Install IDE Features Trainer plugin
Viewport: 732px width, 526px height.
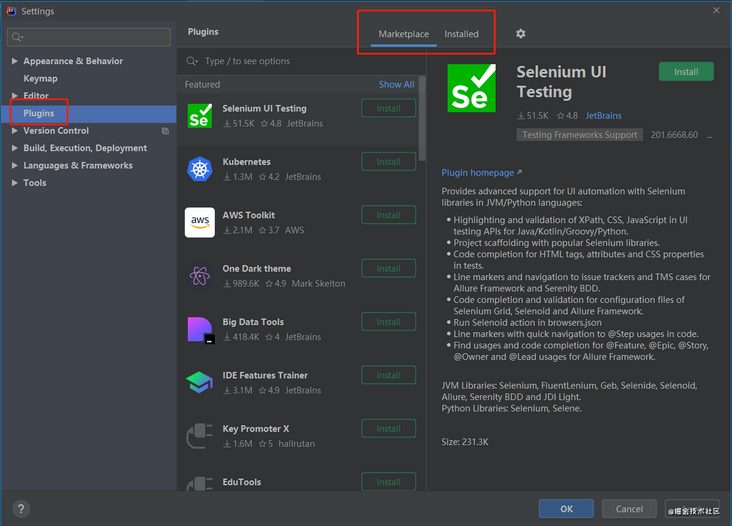(x=388, y=375)
